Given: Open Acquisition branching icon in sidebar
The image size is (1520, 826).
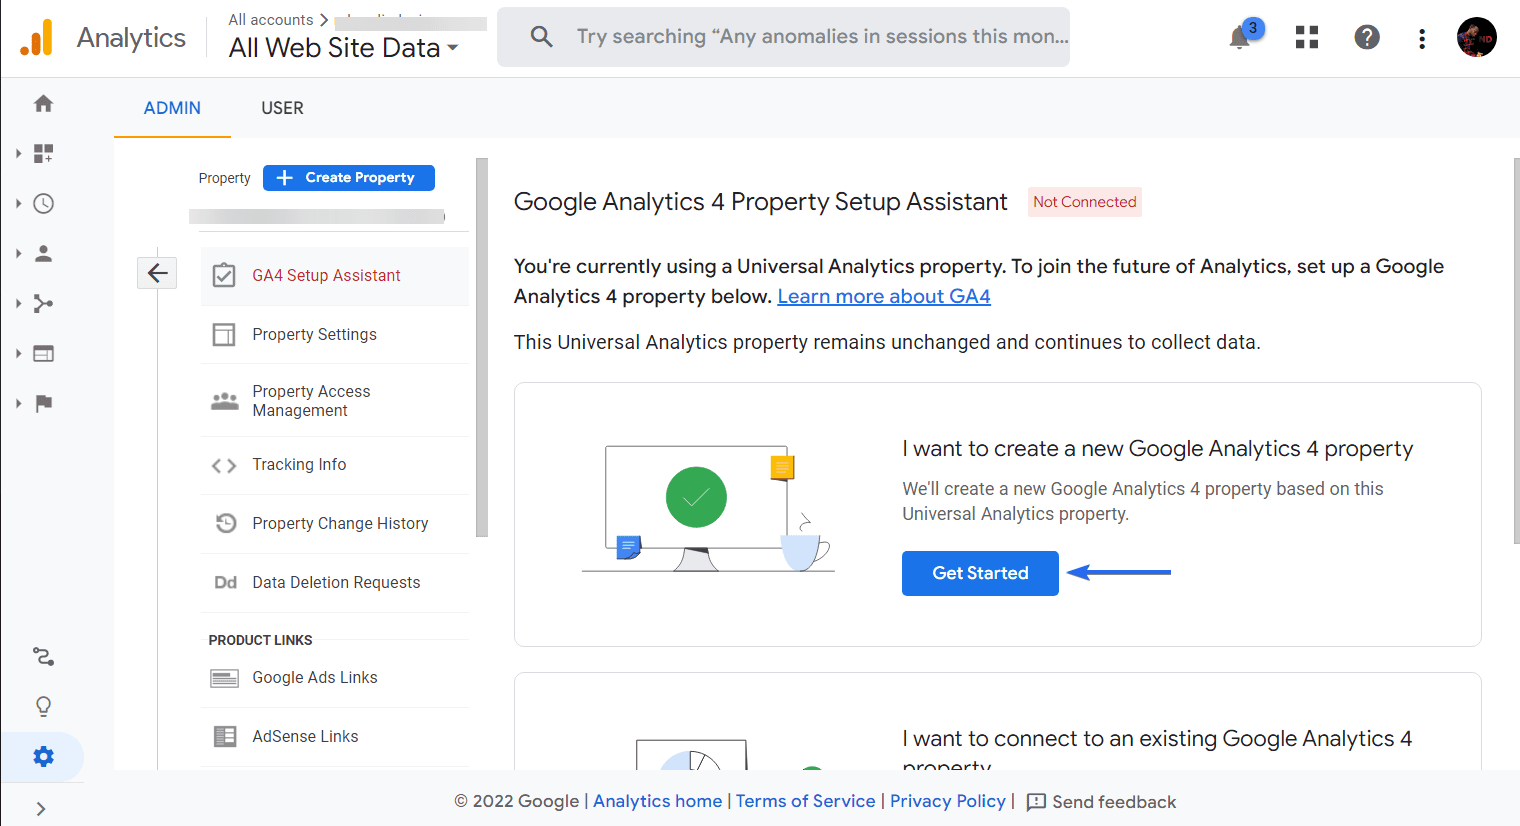Looking at the screenshot, I should click(43, 303).
